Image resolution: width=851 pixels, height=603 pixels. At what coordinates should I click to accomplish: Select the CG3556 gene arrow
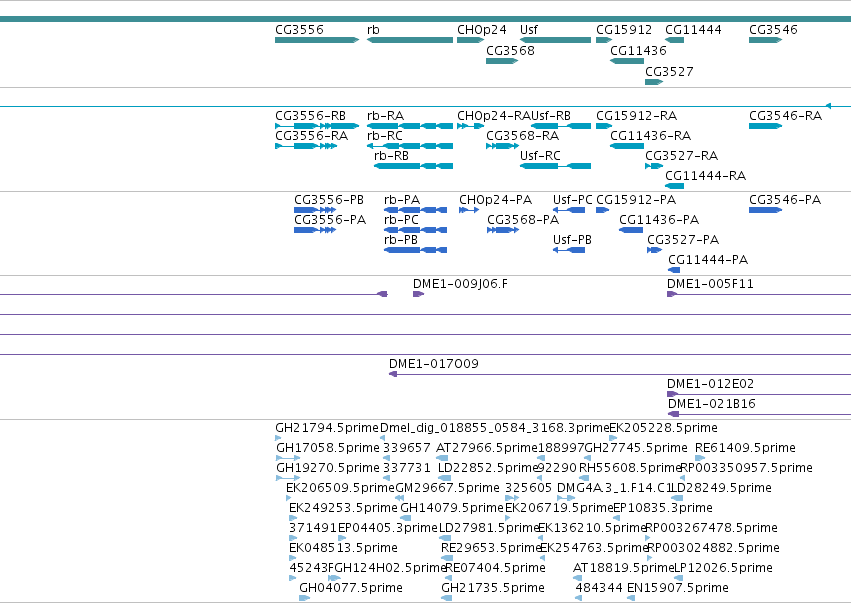[317, 40]
